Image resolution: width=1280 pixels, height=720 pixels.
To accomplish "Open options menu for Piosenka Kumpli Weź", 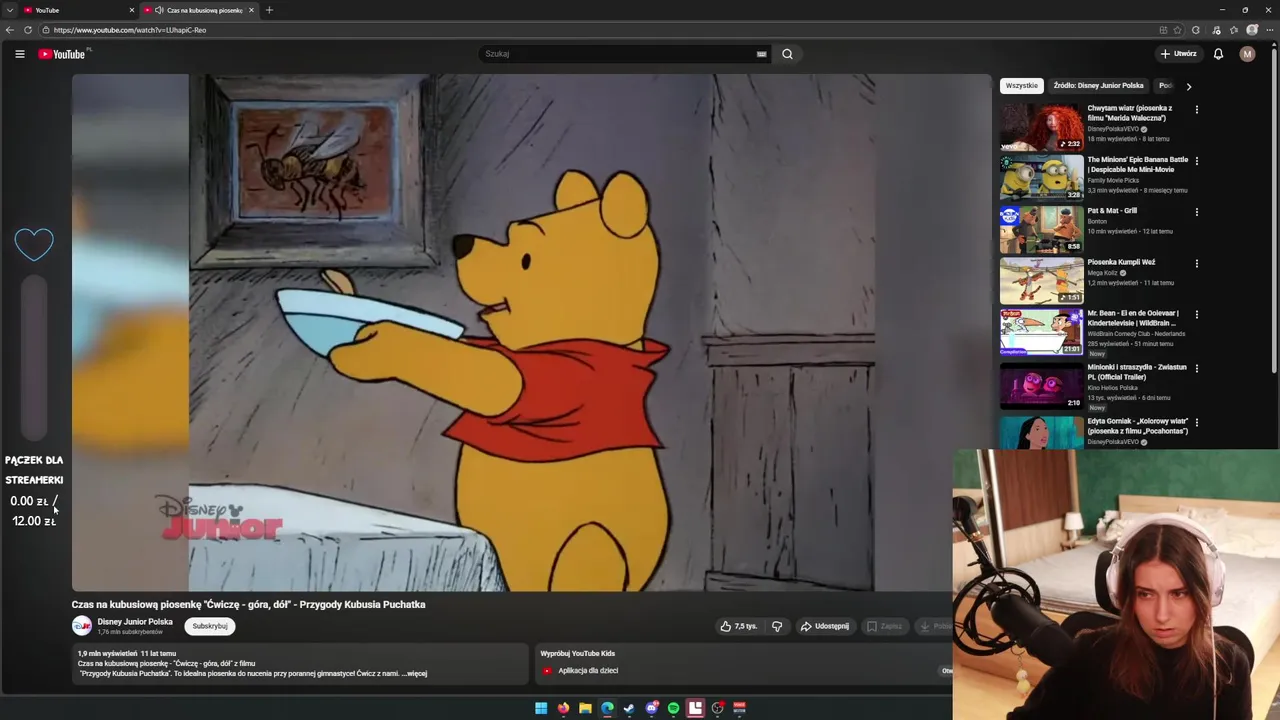I will point(1196,264).
